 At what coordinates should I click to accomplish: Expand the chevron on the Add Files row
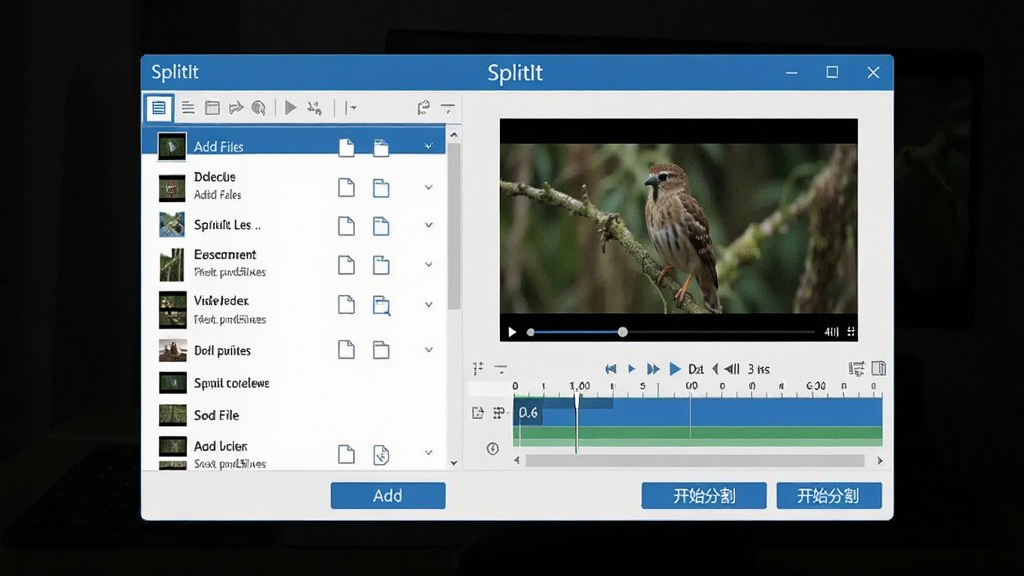[428, 146]
